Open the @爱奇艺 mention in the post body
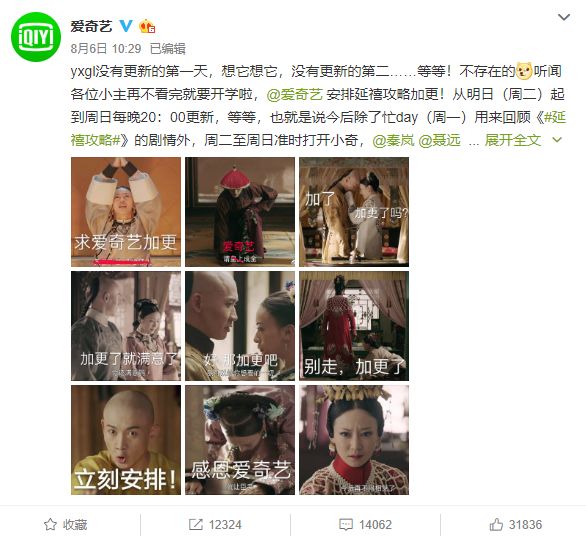Screen dimensions: 586x536 294,94
